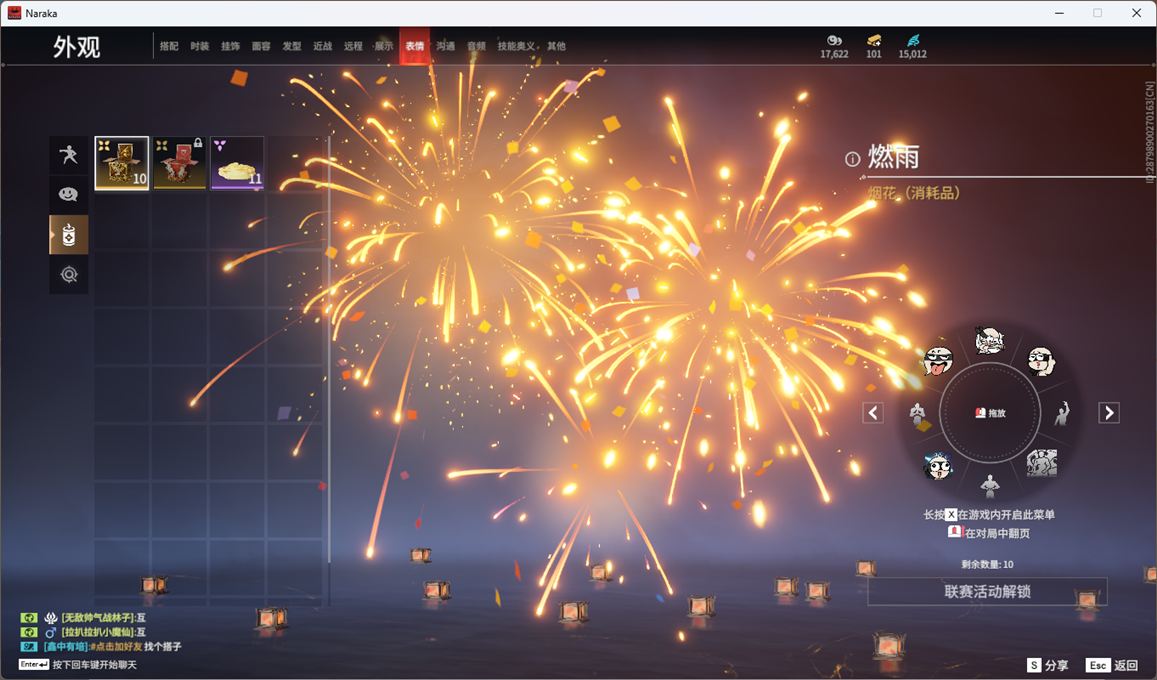This screenshot has width=1157, height=680.
Task: Open the 音频 tab
Action: [x=476, y=46]
